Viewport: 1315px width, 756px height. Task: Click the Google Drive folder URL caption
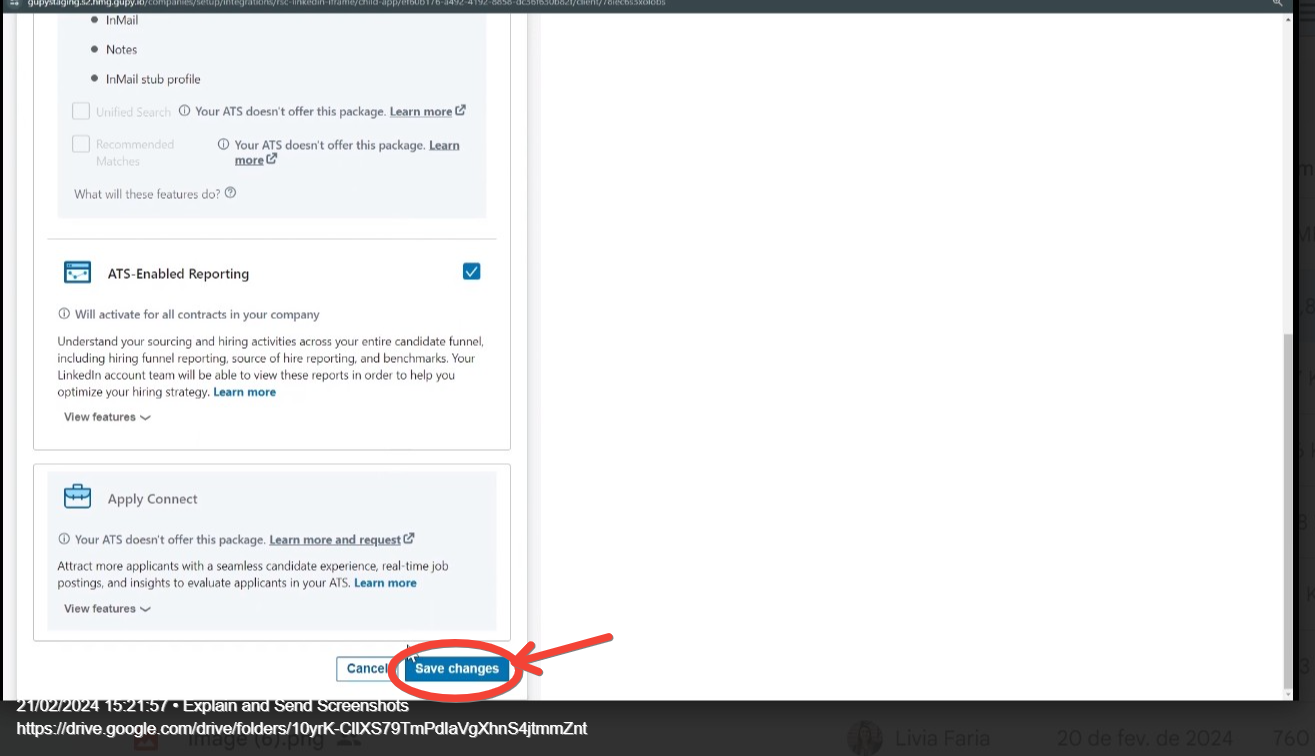[x=302, y=728]
